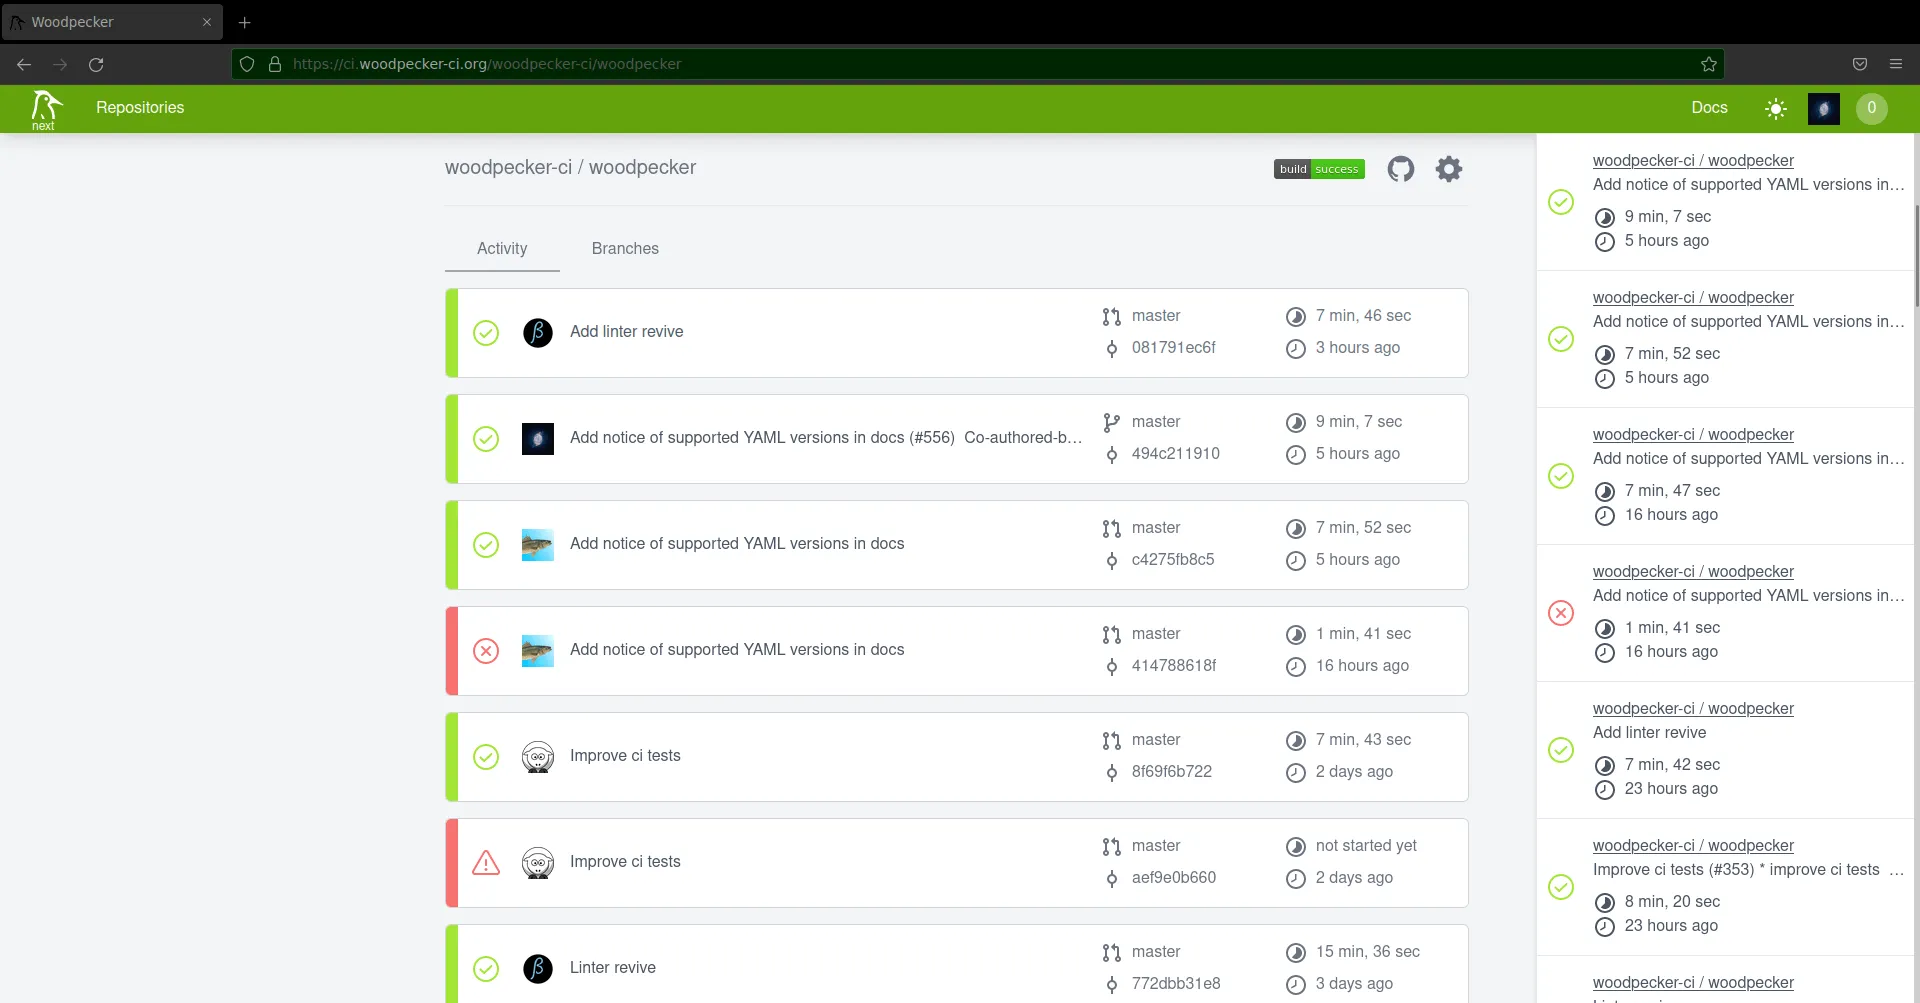This screenshot has width=1920, height=1003.
Task: Open the shield tracking protection dropdown
Action: tap(246, 64)
